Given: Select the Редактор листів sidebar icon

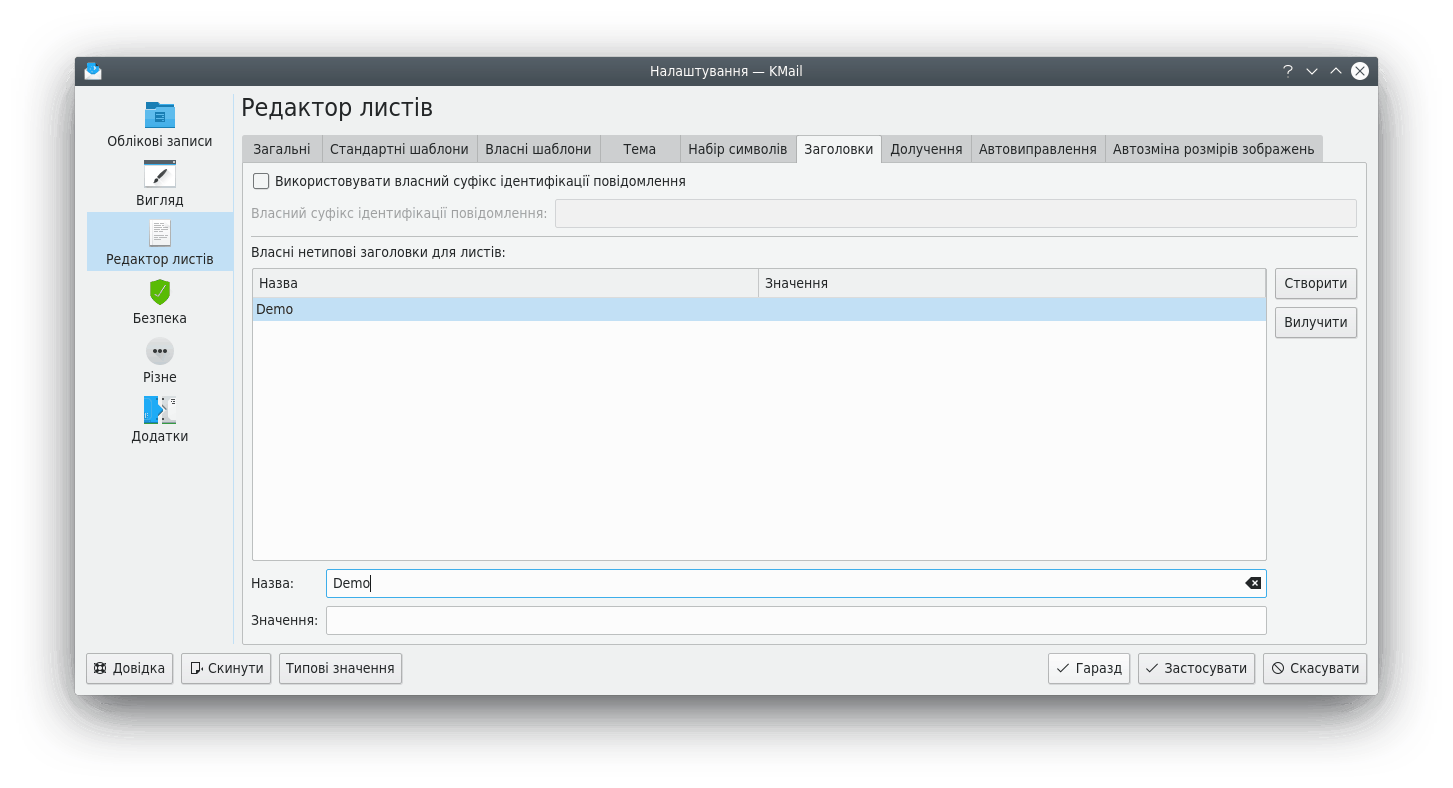Looking at the screenshot, I should click(x=160, y=233).
